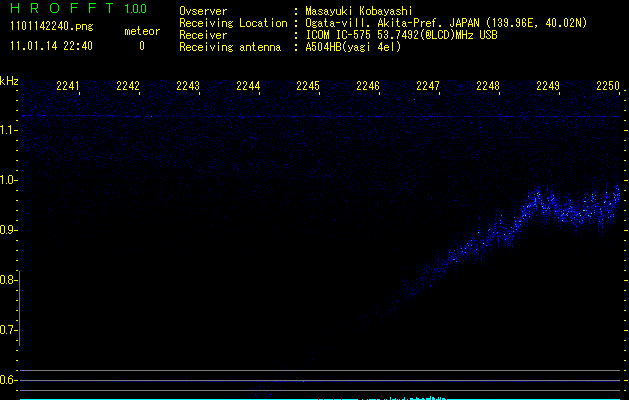The height and width of the screenshot is (400, 629).
Task: Click time axis marker 2247
Action: click(x=428, y=86)
